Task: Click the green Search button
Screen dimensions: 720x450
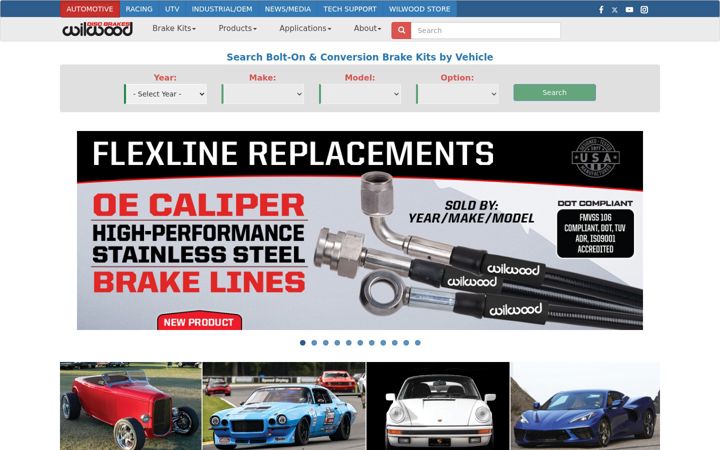Action: pos(554,92)
